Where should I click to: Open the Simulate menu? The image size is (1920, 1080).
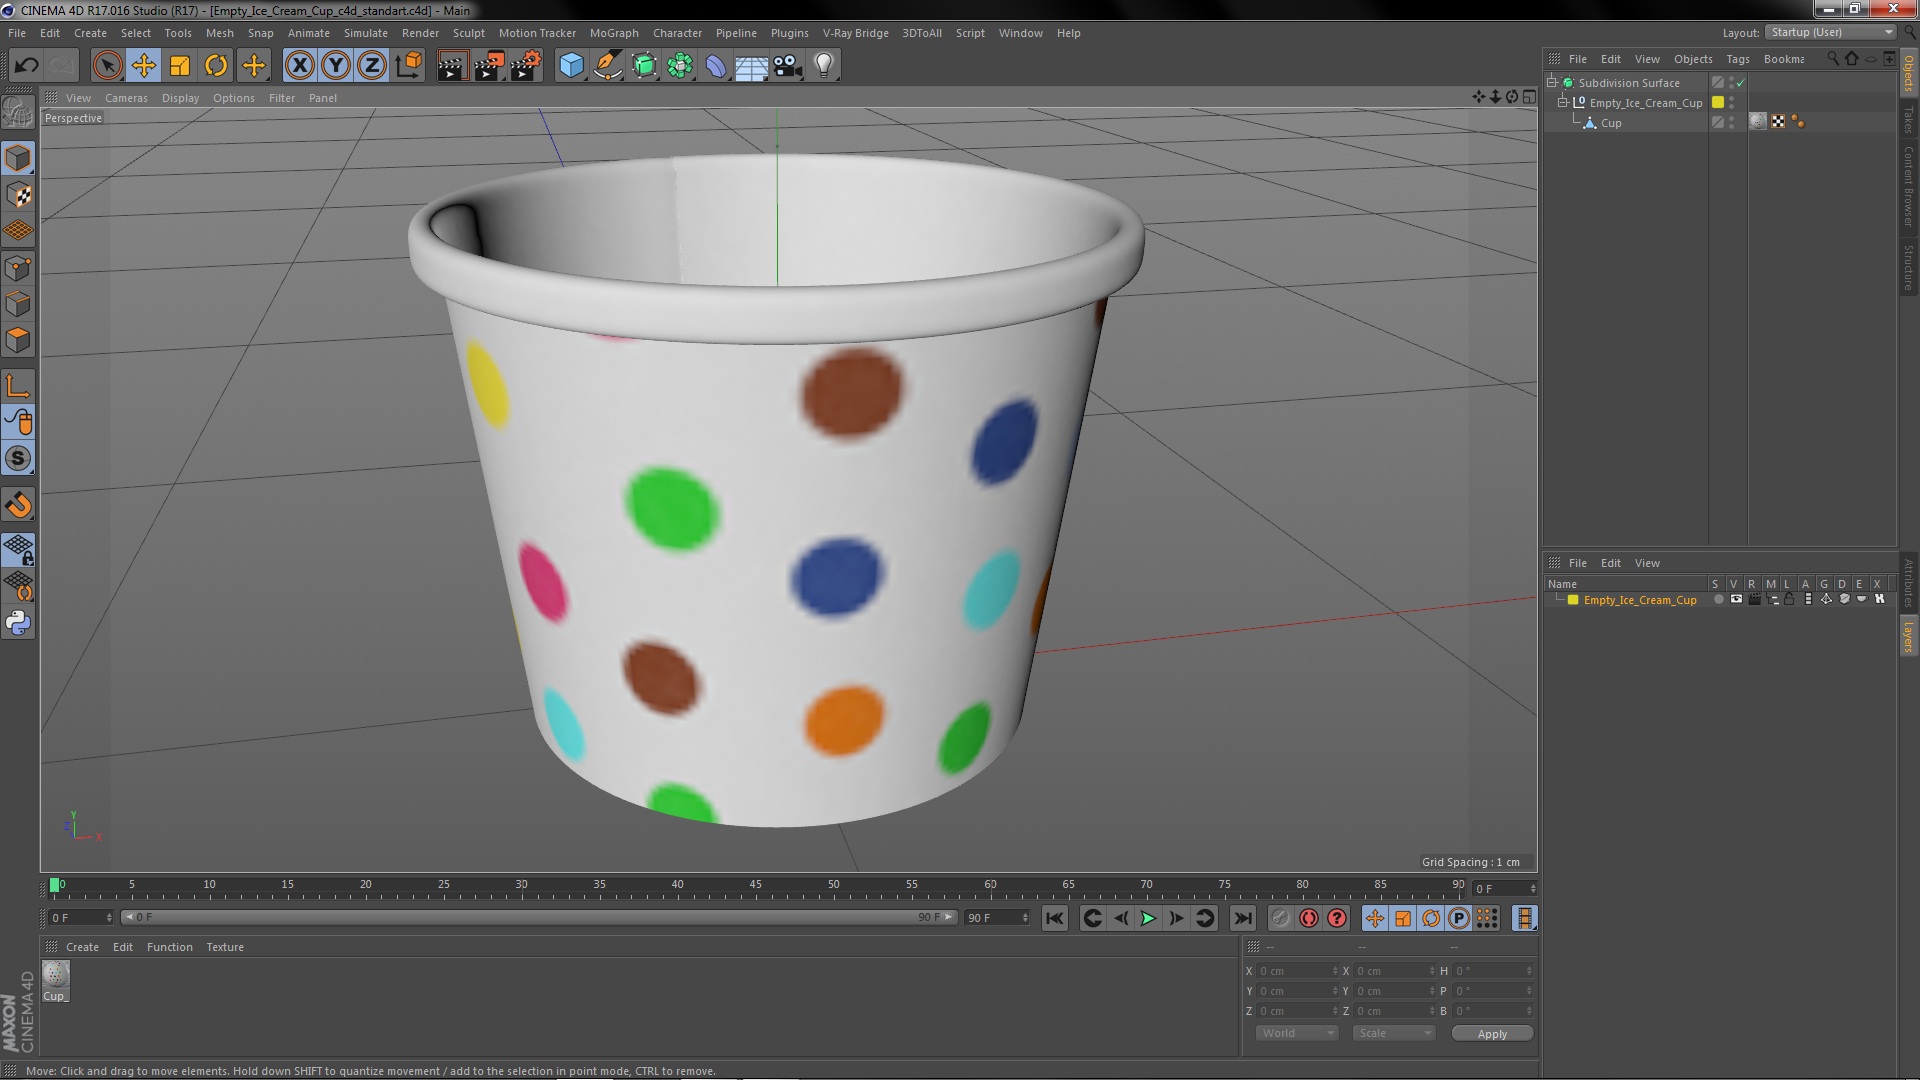click(366, 33)
